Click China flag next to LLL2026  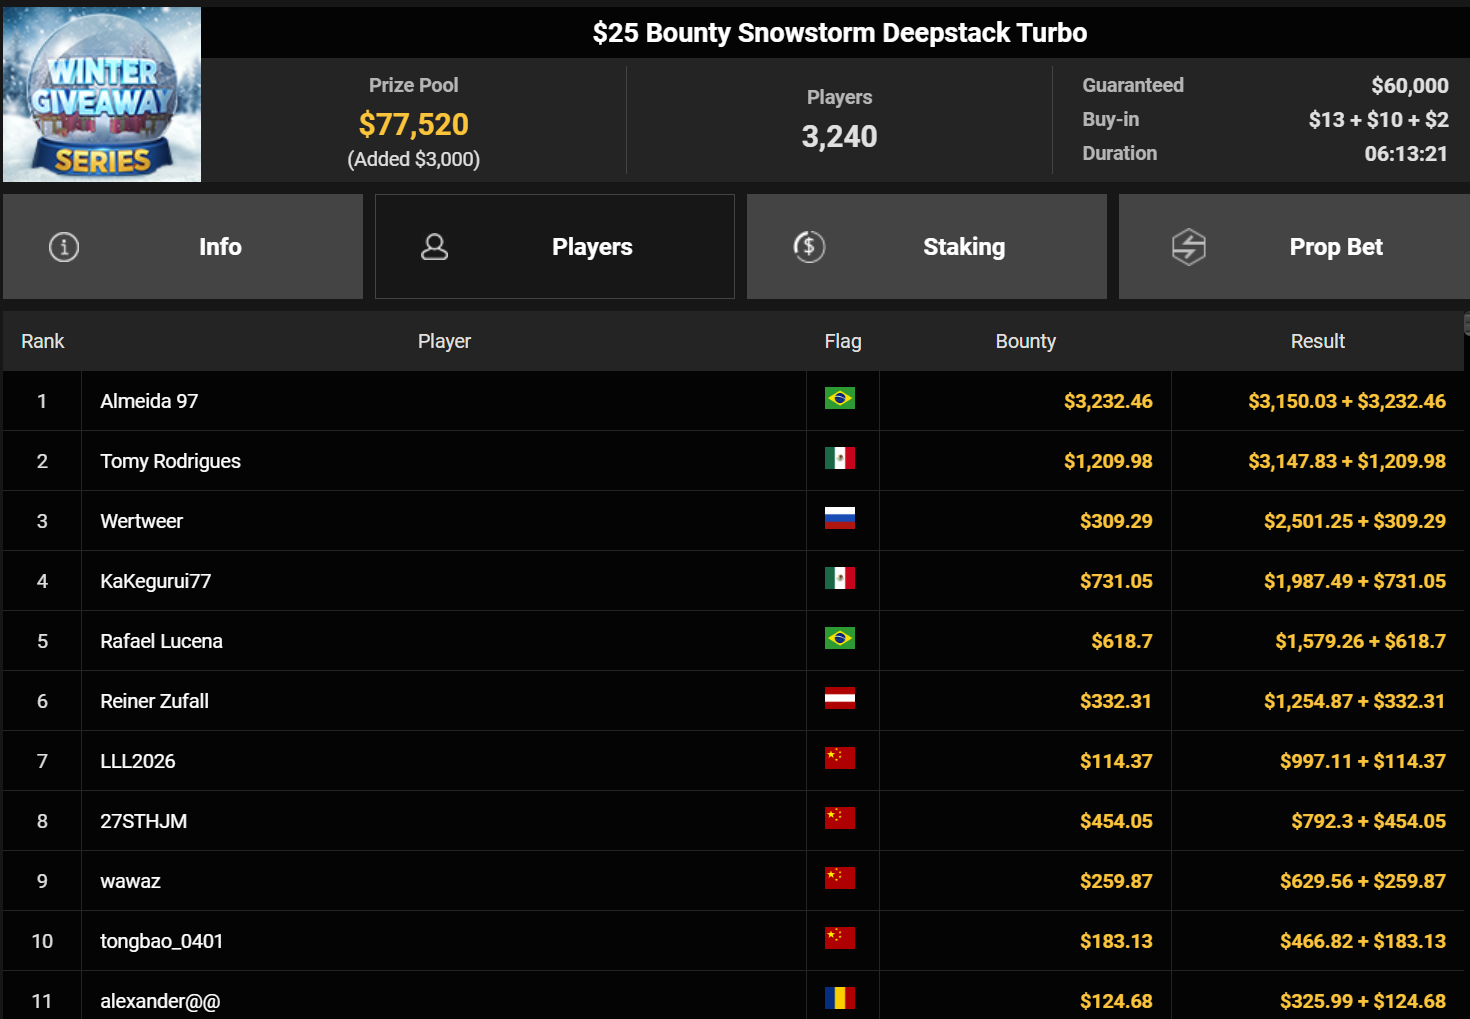[840, 759]
